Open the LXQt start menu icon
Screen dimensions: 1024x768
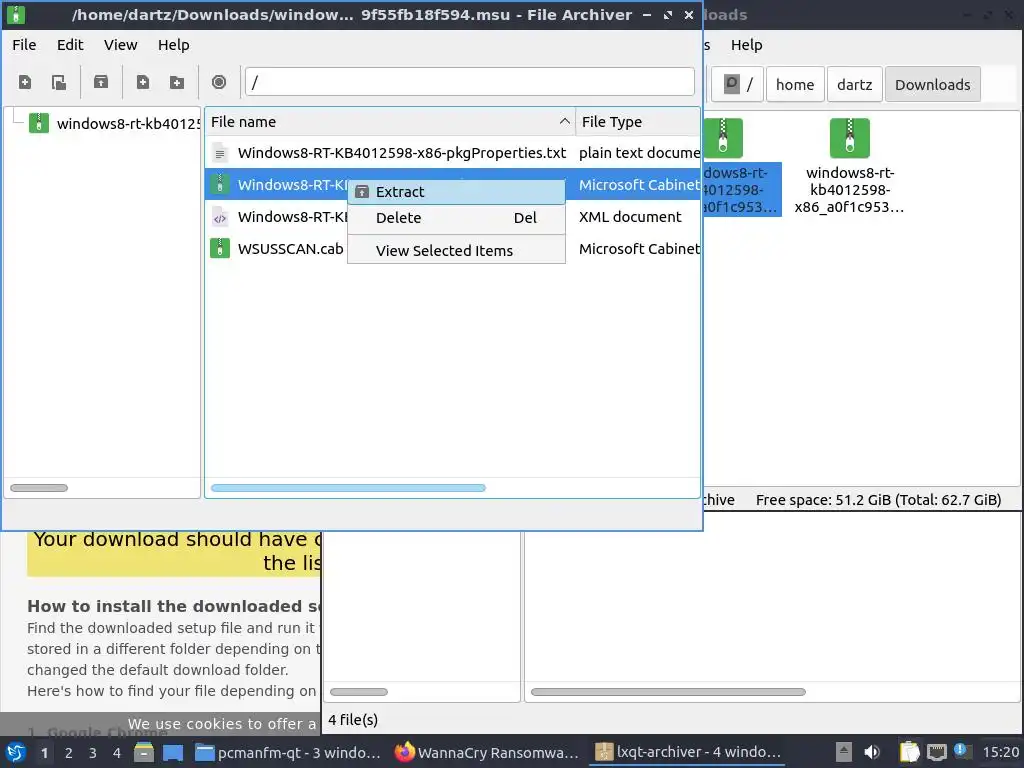click(x=16, y=752)
